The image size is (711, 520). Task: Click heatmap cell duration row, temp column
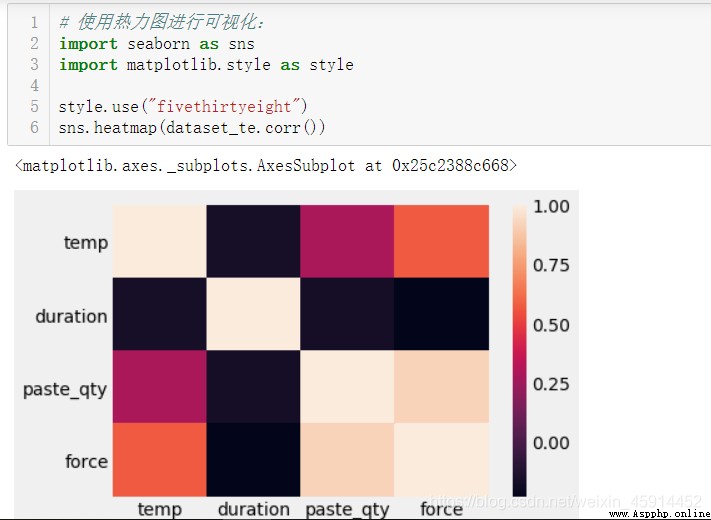(x=160, y=314)
